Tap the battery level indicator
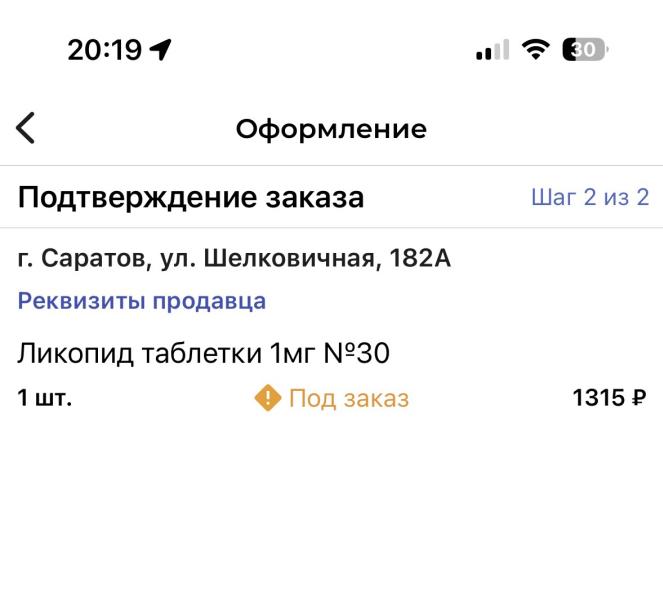 585,50
